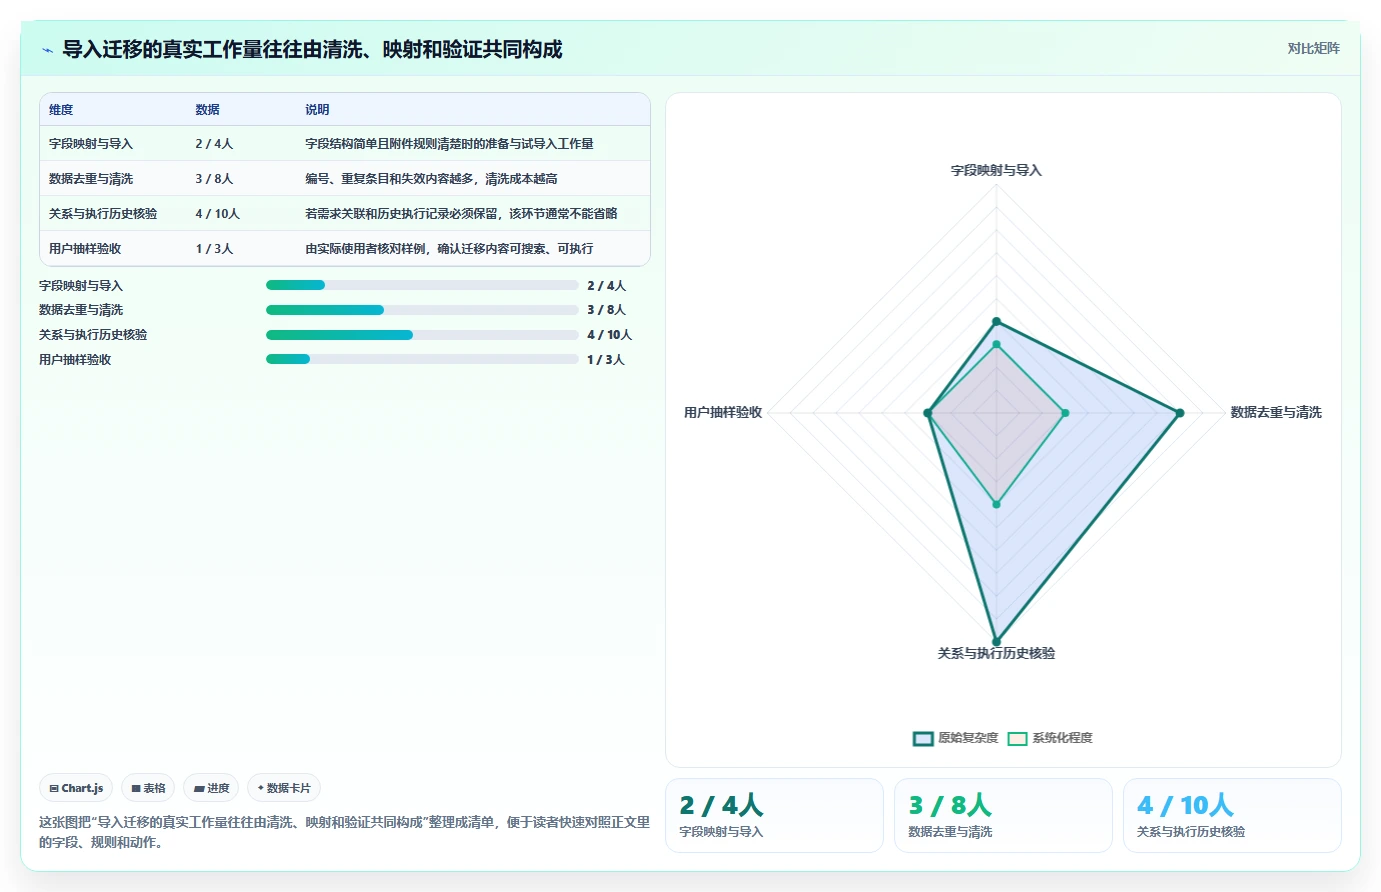The image size is (1381, 892).
Task: Click the 用户抽样验收 progress bar
Action: 422,359
